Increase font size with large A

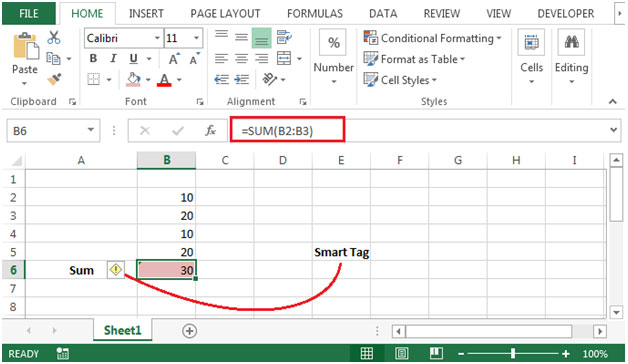[x=174, y=59]
